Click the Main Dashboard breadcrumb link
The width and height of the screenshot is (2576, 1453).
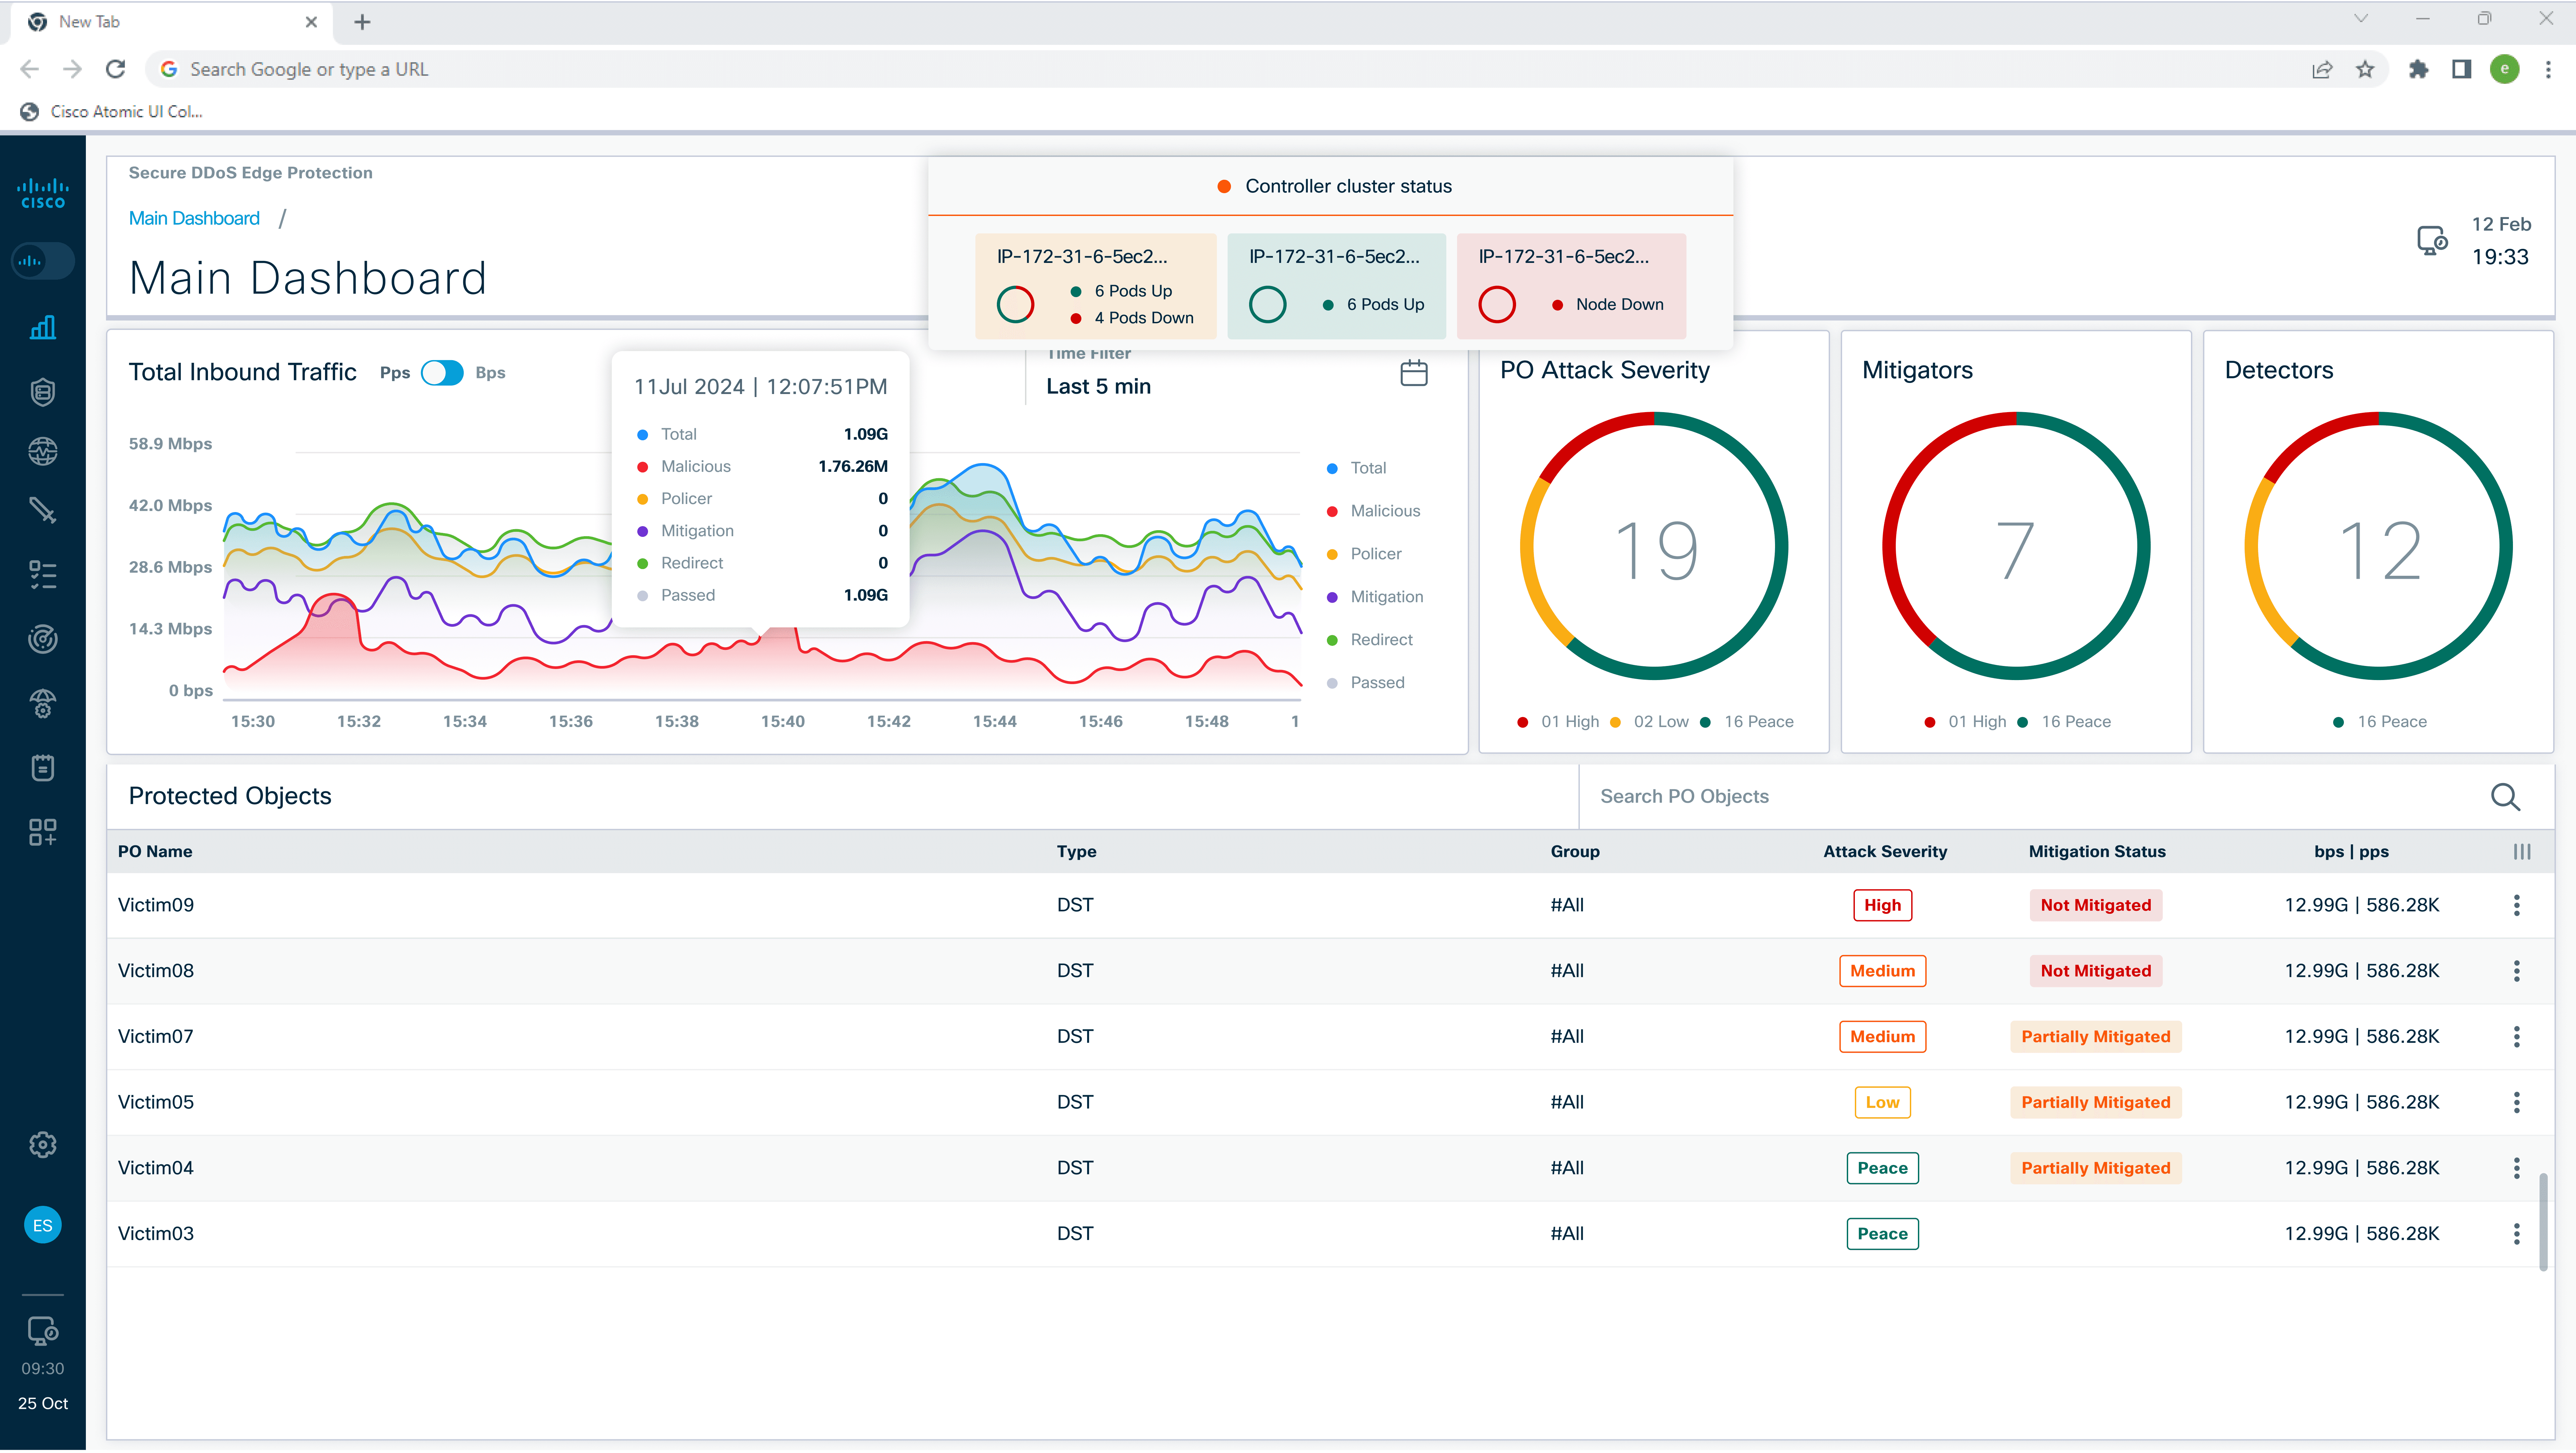coord(194,218)
